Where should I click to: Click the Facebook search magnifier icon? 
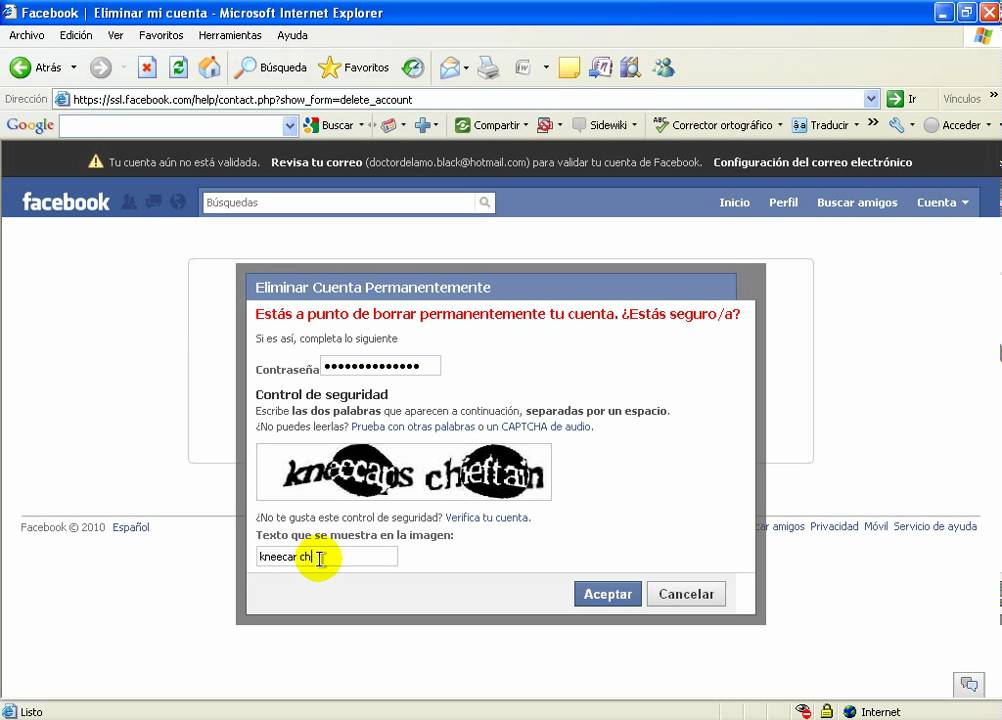tap(485, 203)
